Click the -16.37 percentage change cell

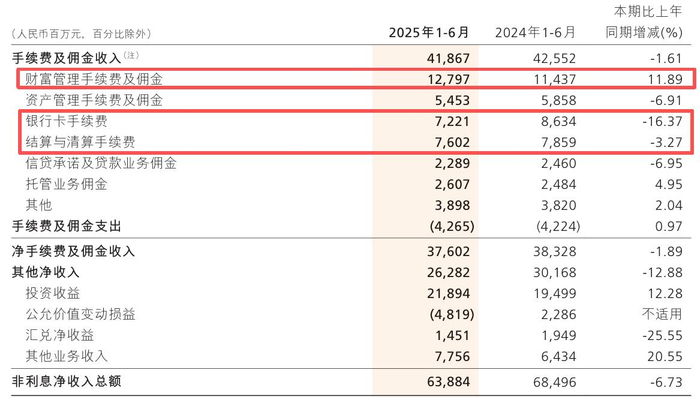662,121
